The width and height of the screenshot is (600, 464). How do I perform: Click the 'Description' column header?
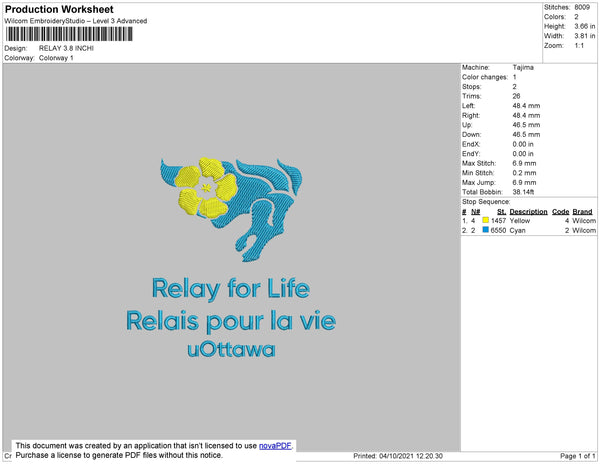pos(528,212)
